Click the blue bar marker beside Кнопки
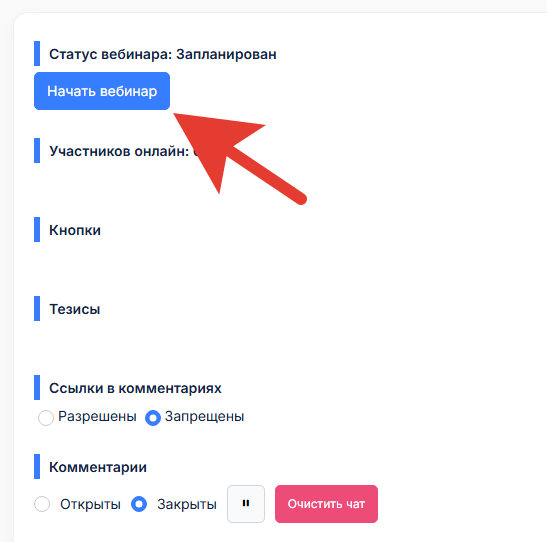Viewport: 547px width, 542px height. (x=37, y=229)
